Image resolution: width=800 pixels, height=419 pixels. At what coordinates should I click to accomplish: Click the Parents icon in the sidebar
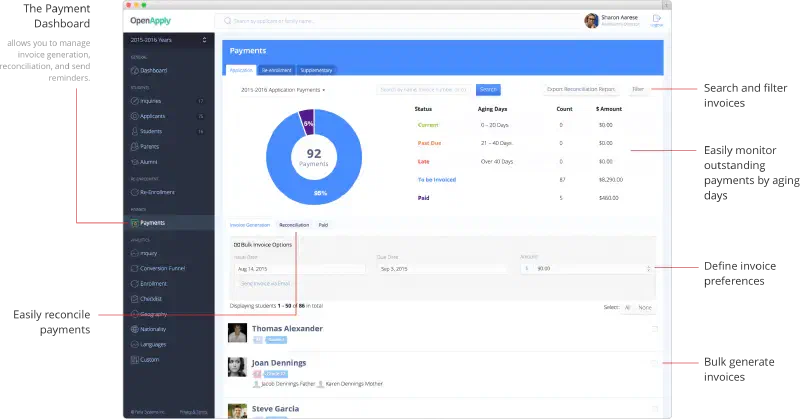[x=135, y=146]
